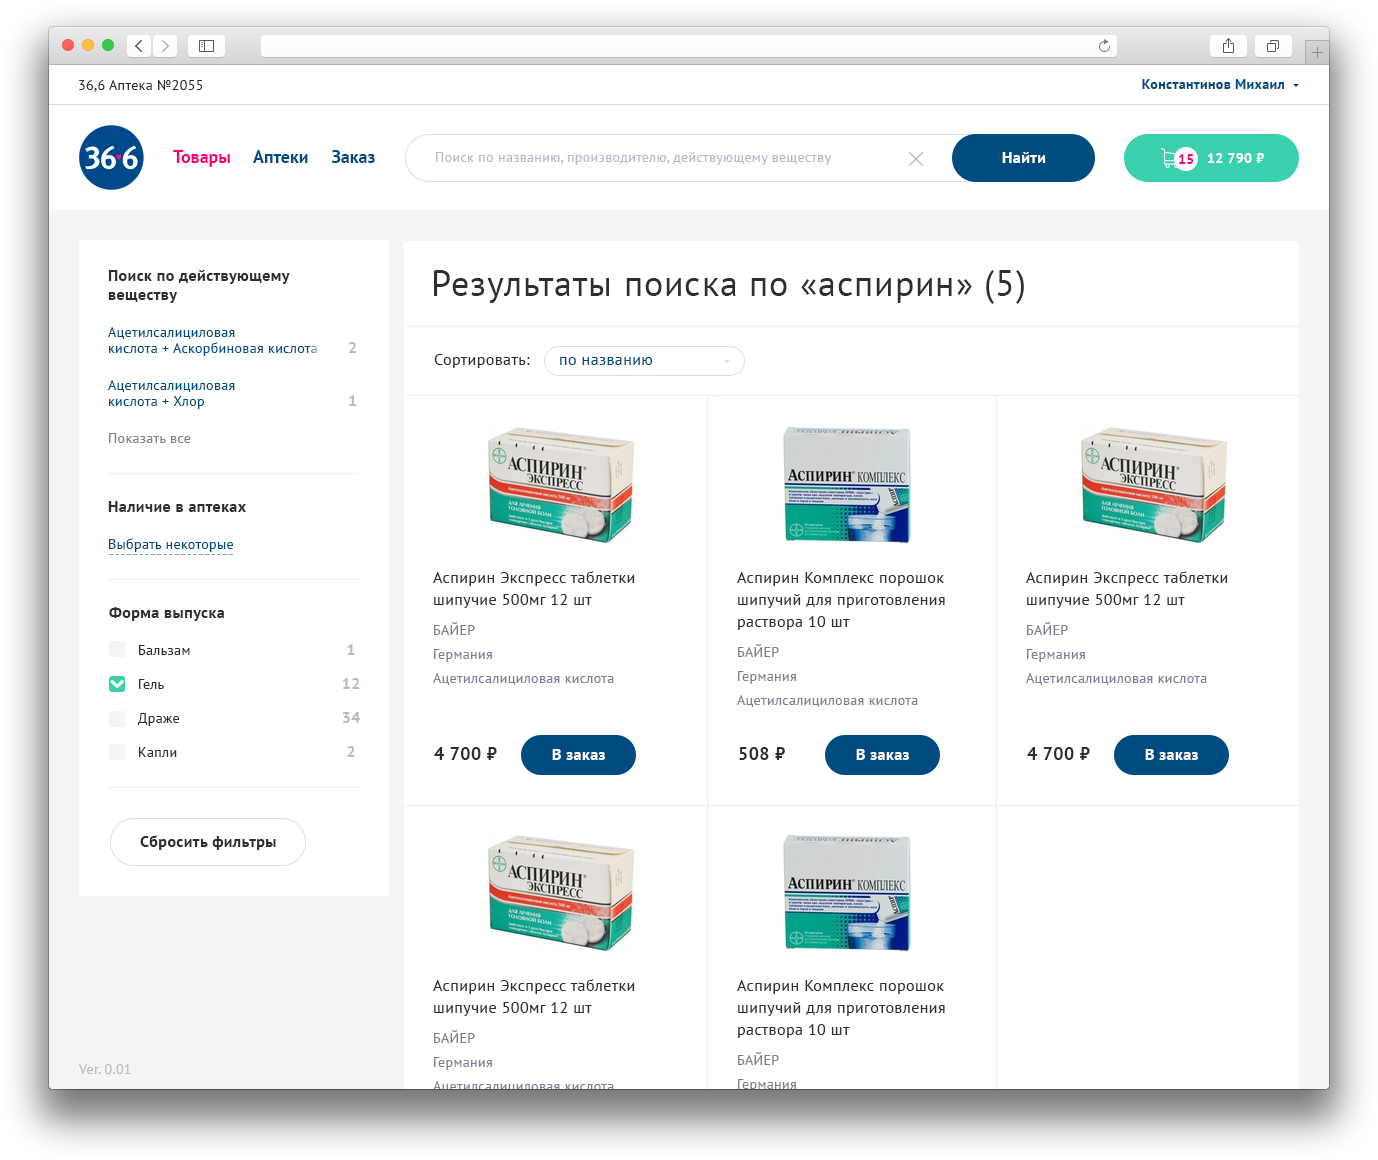
Task: Toggle the Safari sidebar icon
Action: pos(206,45)
